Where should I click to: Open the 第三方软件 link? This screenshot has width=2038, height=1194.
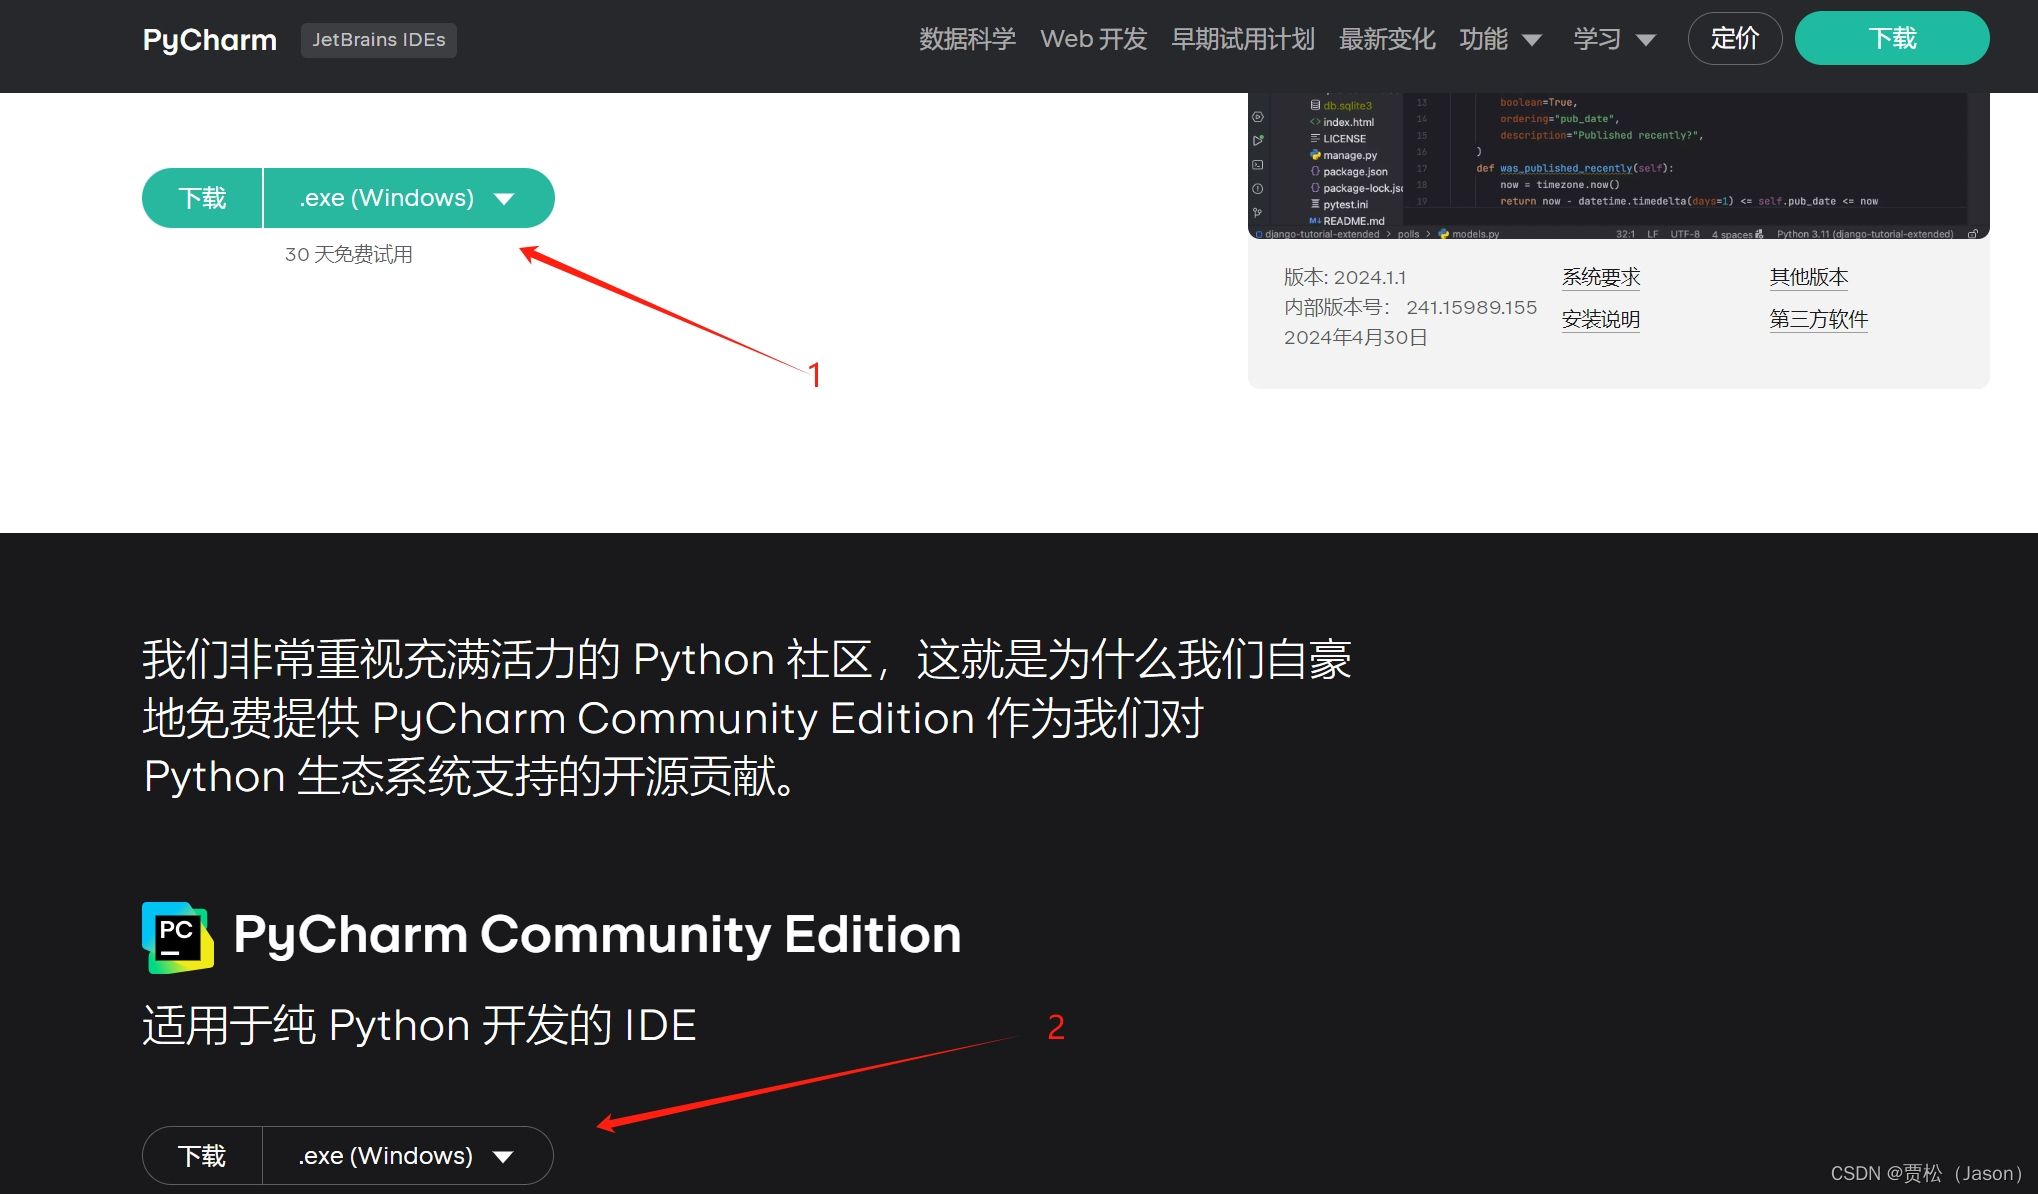pos(1818,319)
